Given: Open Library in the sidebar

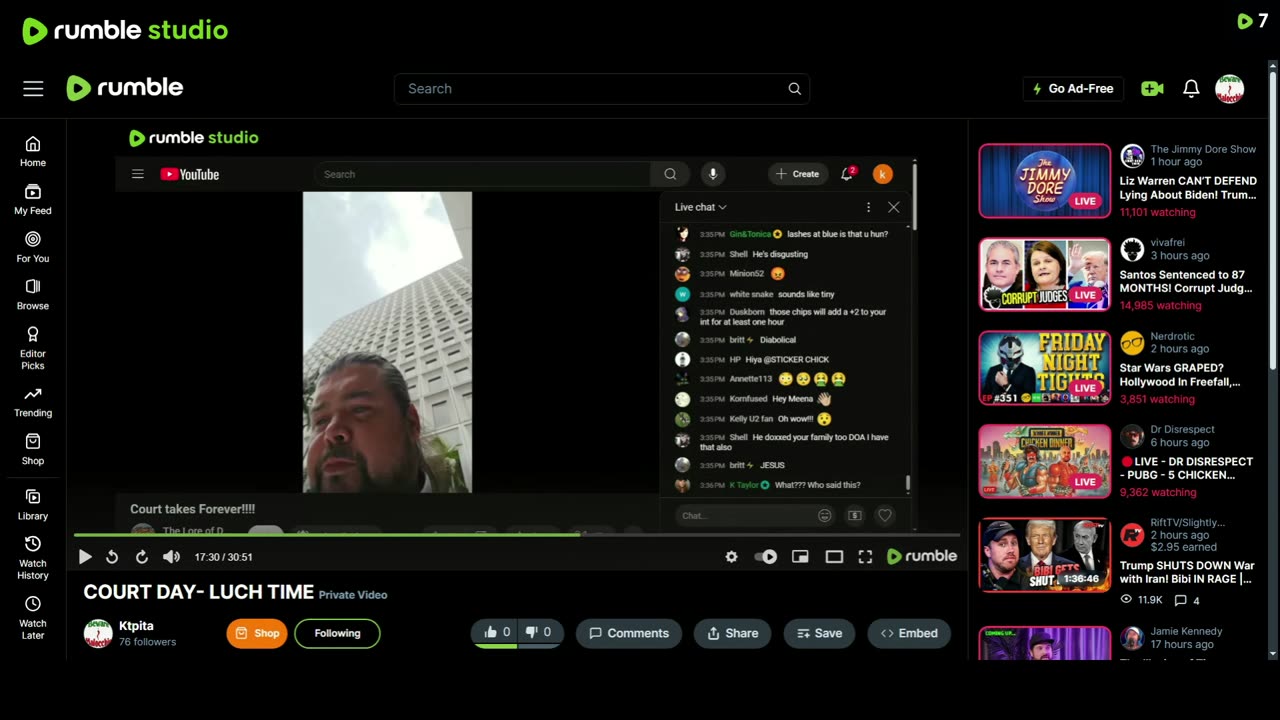Looking at the screenshot, I should (x=33, y=505).
